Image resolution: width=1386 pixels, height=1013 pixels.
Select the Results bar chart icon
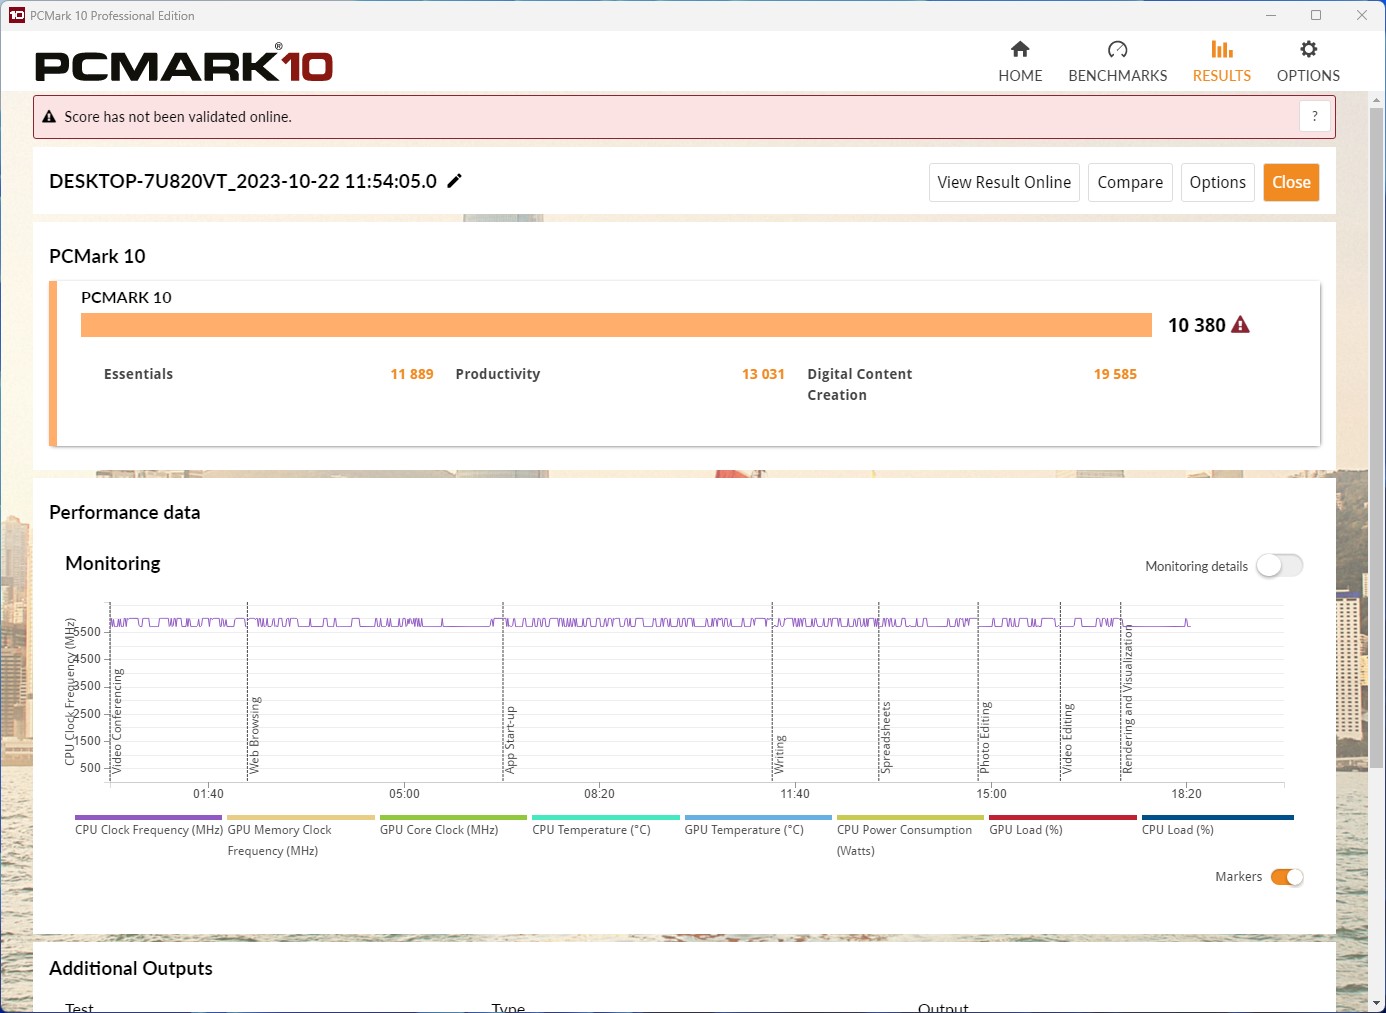1221,50
